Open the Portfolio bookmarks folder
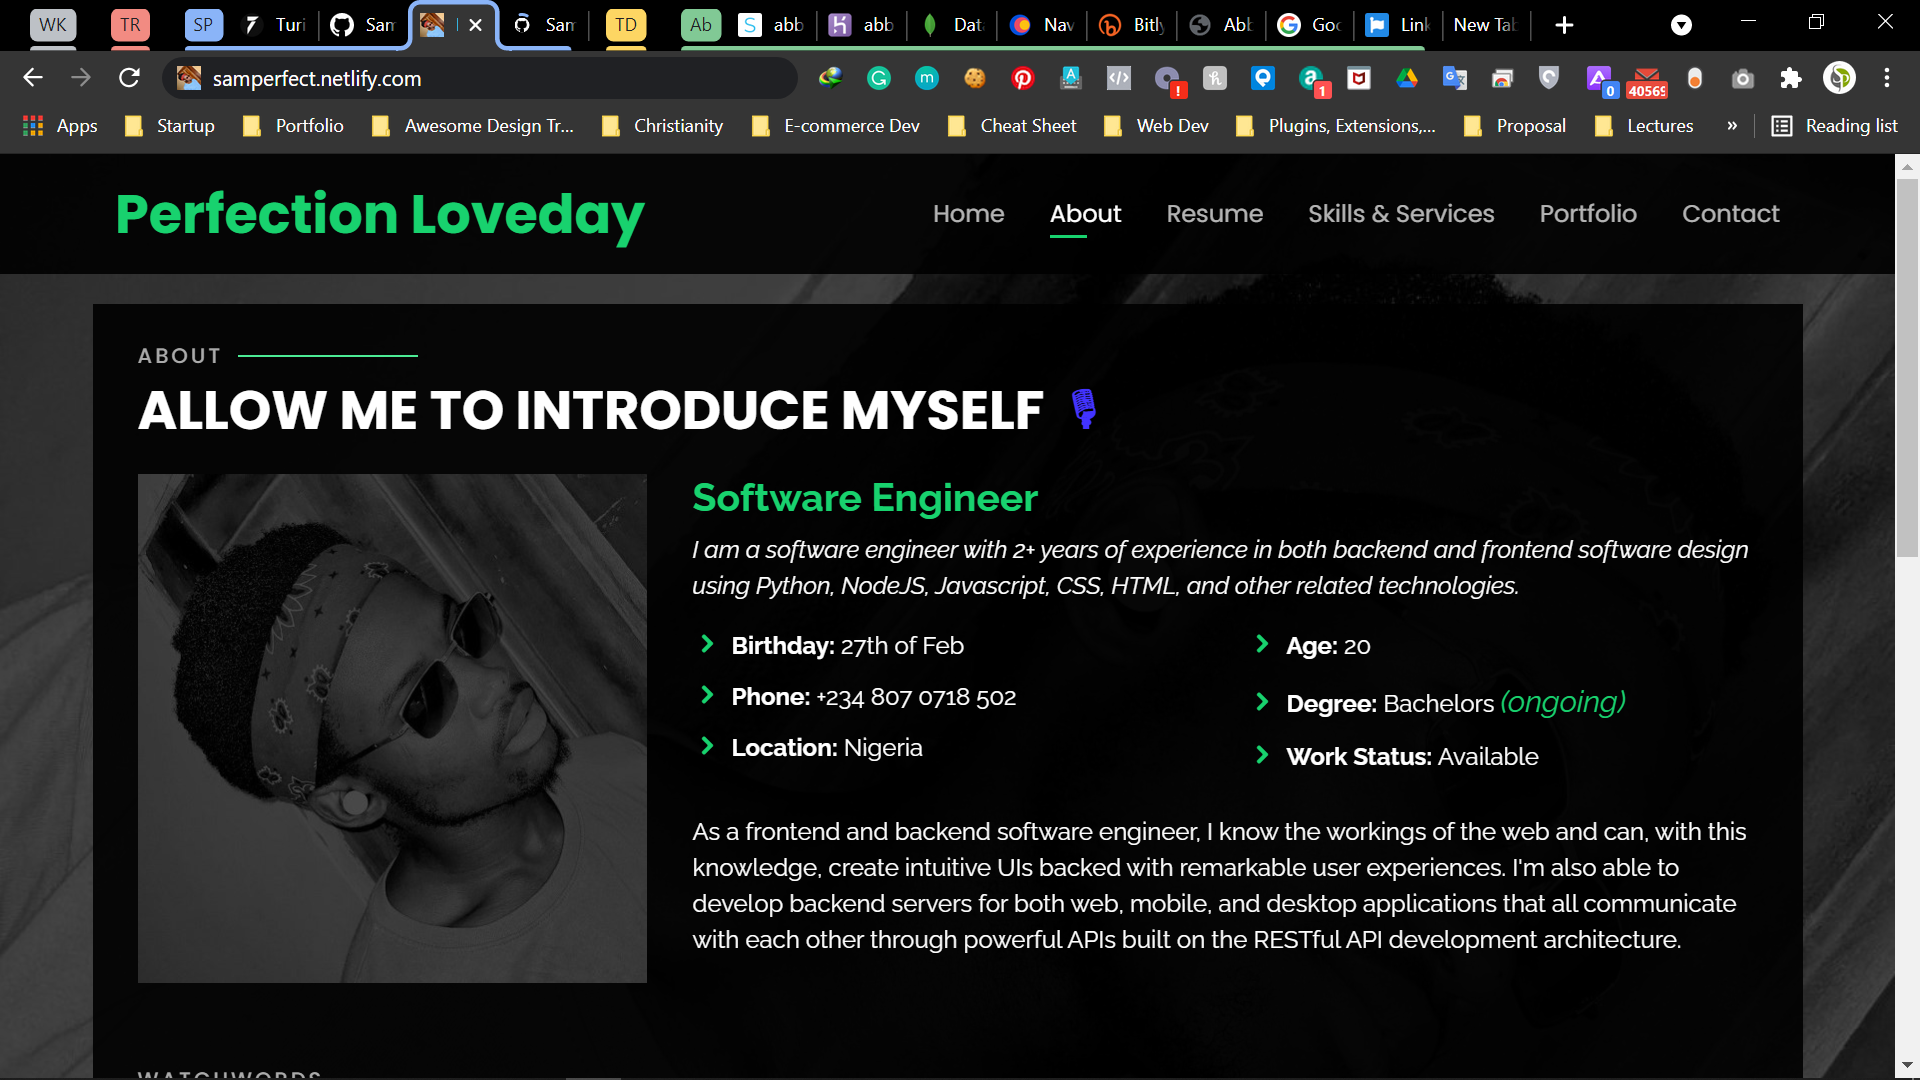Image resolution: width=1920 pixels, height=1080 pixels. (x=294, y=126)
